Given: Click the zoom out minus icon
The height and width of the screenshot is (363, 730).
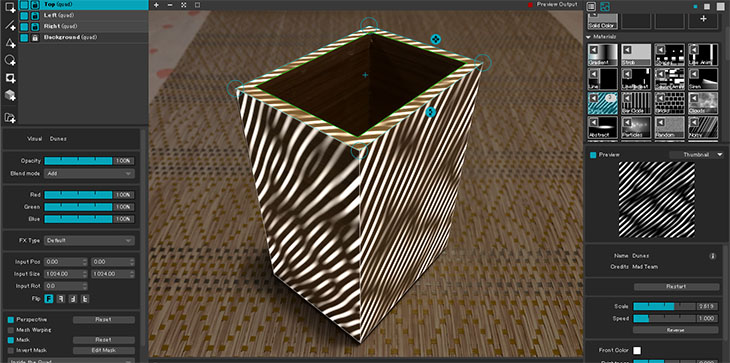Looking at the screenshot, I should [x=170, y=5].
